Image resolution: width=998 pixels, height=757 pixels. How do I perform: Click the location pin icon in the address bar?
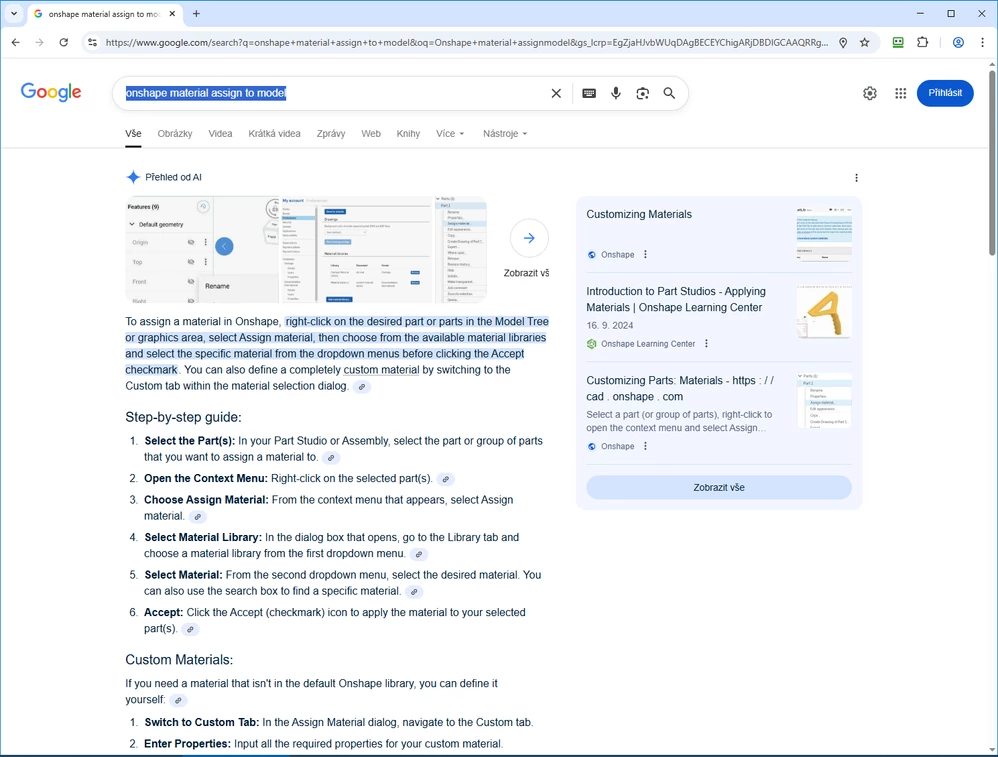(843, 42)
